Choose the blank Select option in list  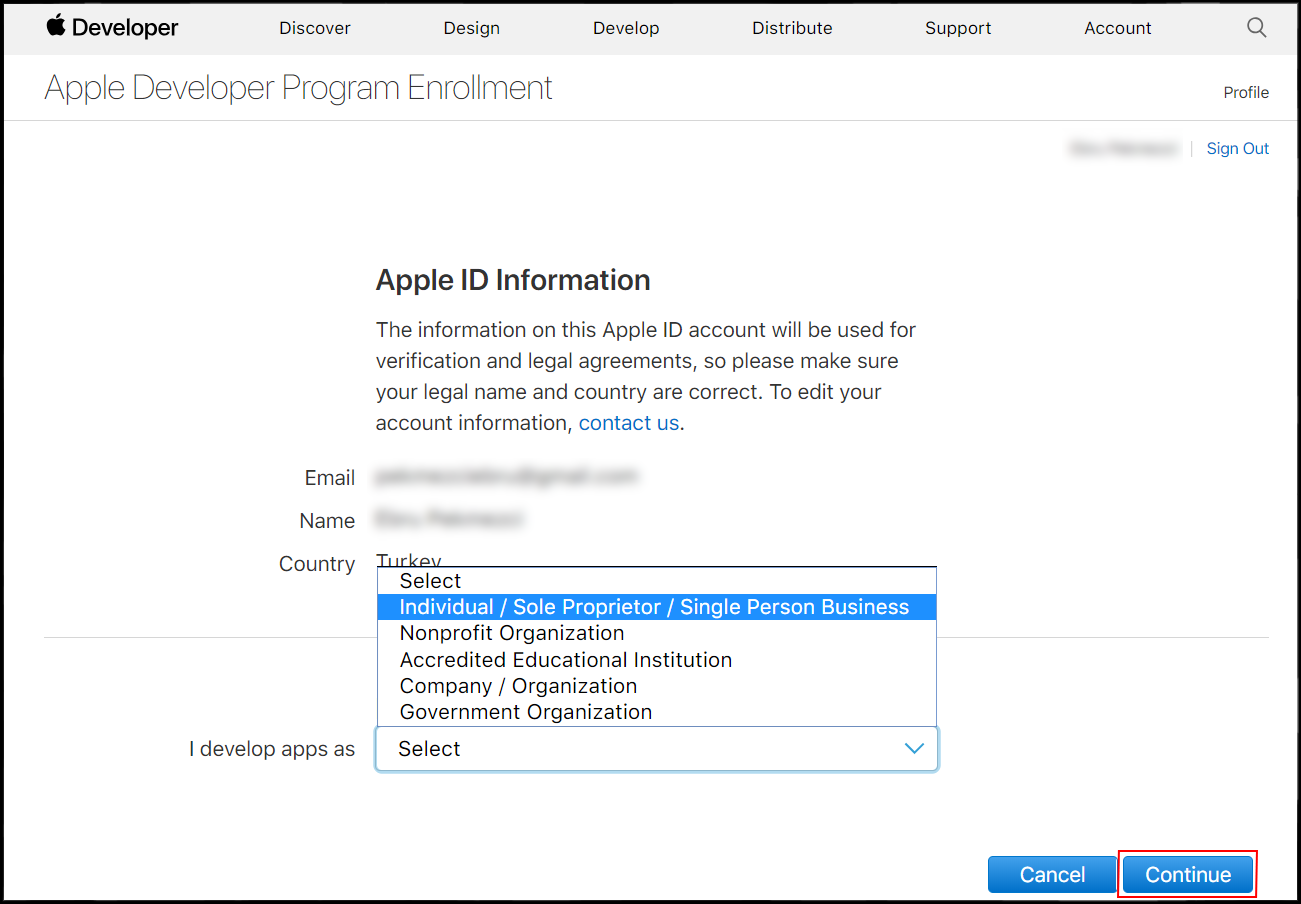click(x=656, y=581)
